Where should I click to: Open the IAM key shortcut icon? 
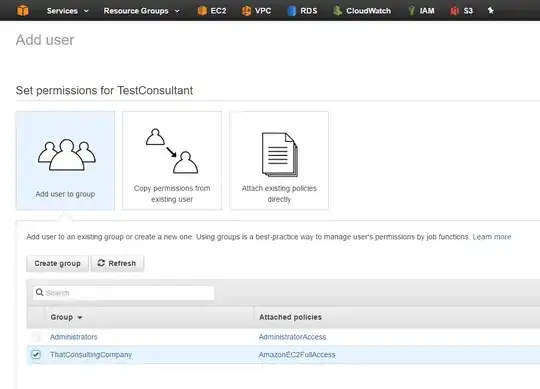(x=412, y=11)
